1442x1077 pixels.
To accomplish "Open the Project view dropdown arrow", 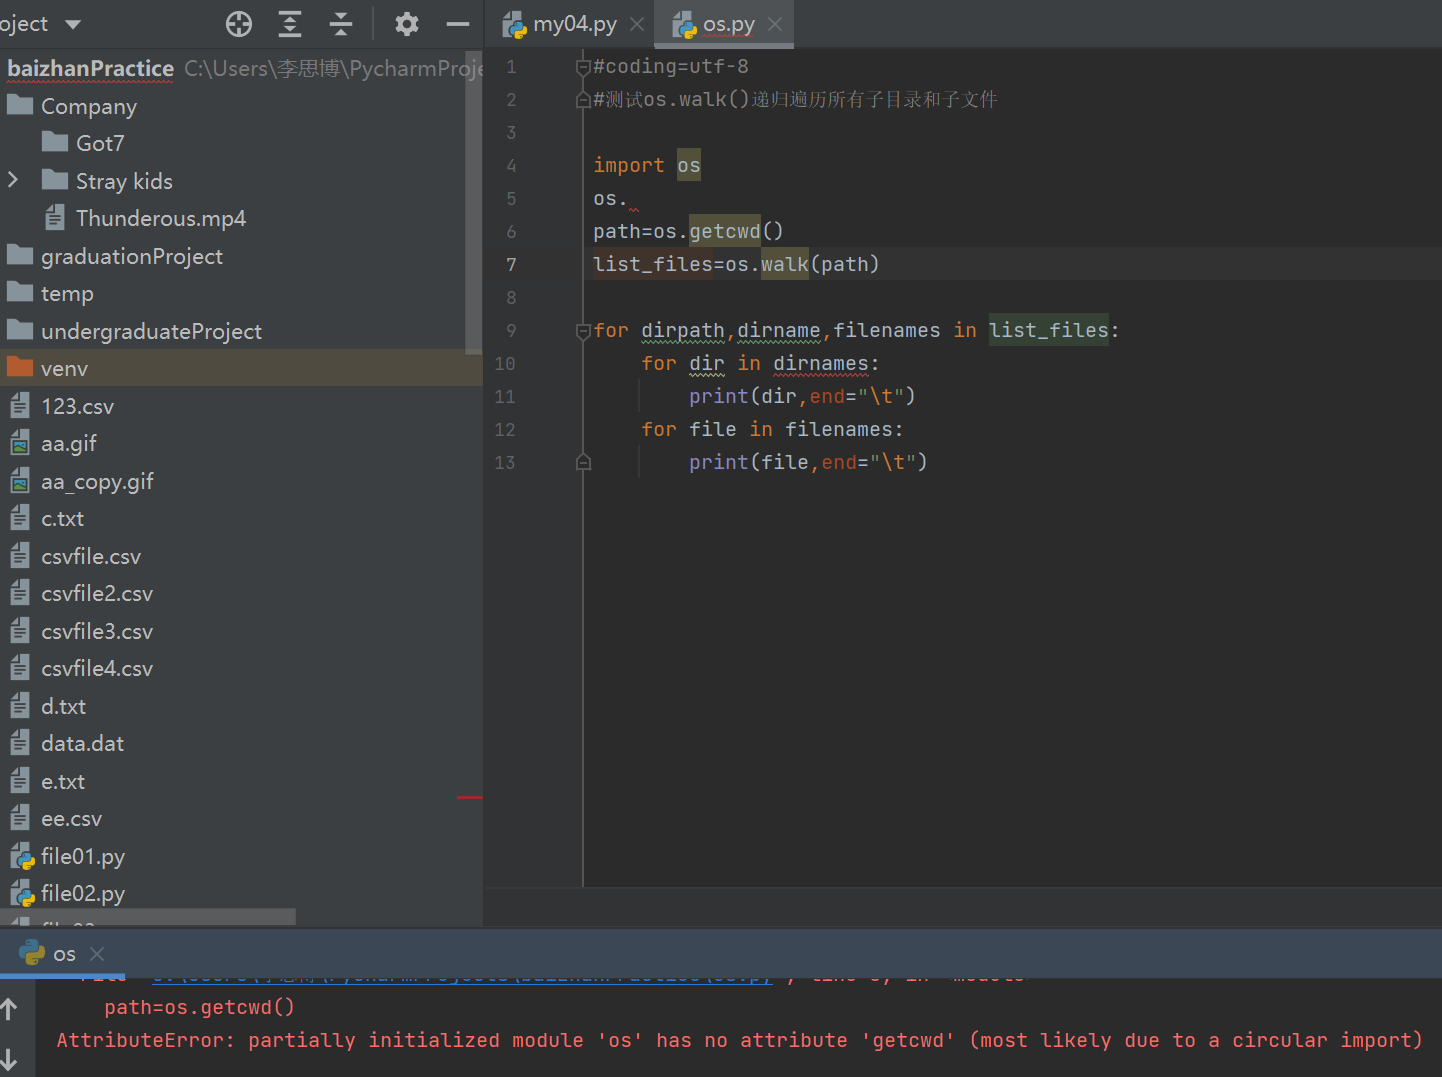I will tap(72, 24).
